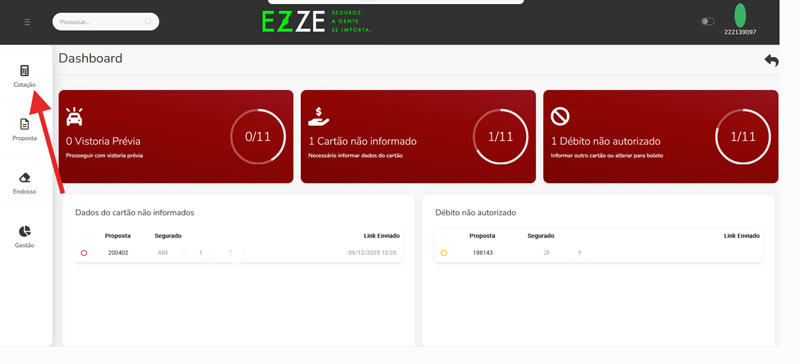Open the 0 Vistoria Prévia card
The width and height of the screenshot is (800, 364).
[176, 136]
